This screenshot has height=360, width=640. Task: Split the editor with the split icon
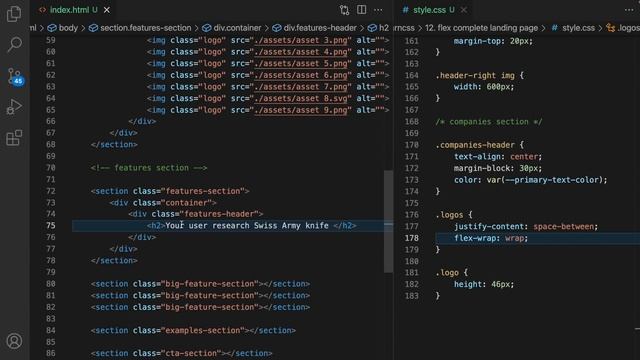point(361,9)
